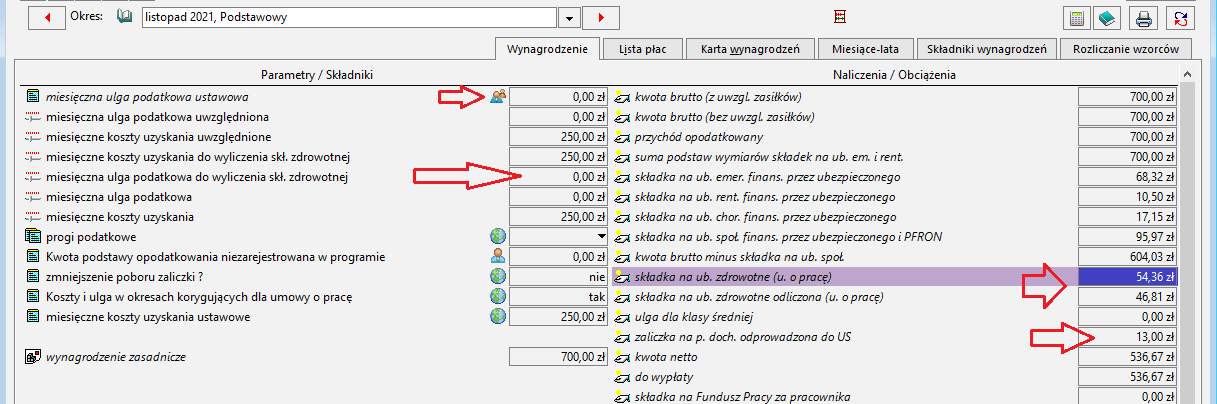Click the 95,97 zł social contribution value
The image size is (1217, 404).
(x=1128, y=237)
